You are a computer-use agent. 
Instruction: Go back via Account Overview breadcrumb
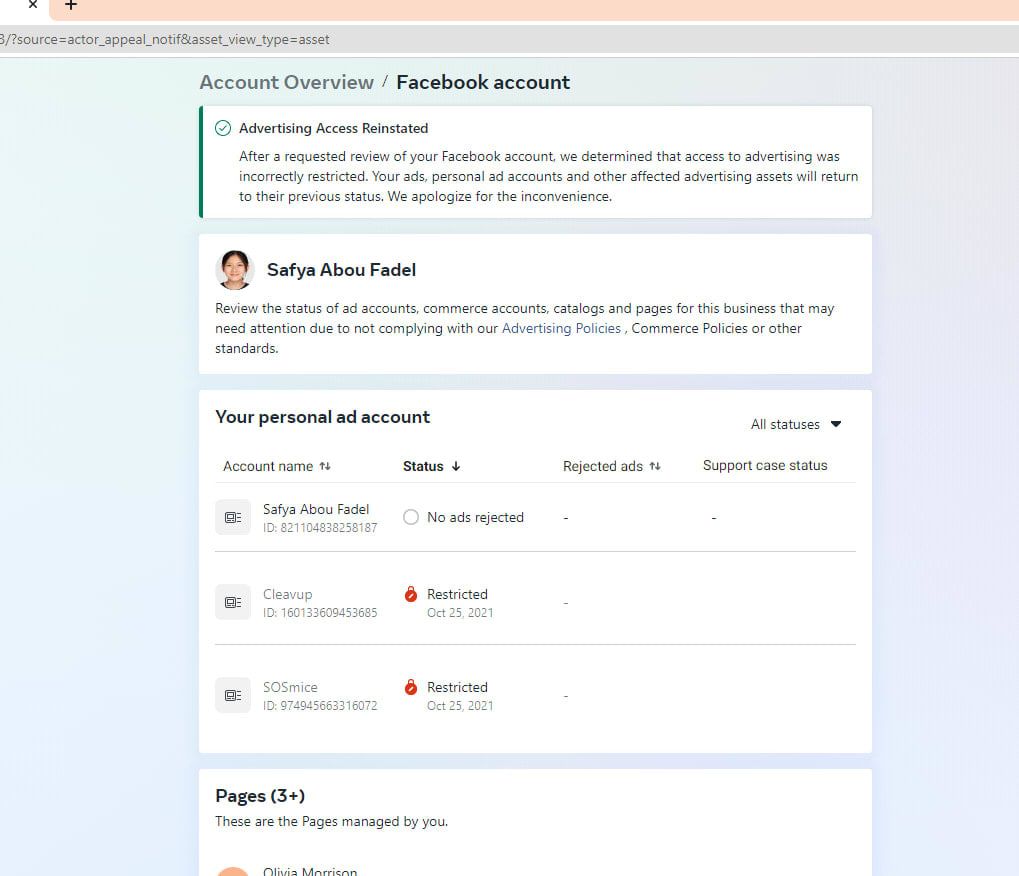point(286,81)
